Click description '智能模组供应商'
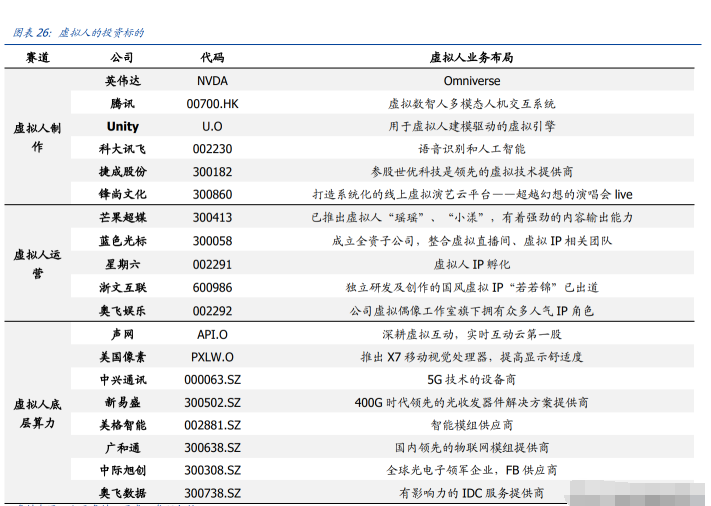 (472, 425)
